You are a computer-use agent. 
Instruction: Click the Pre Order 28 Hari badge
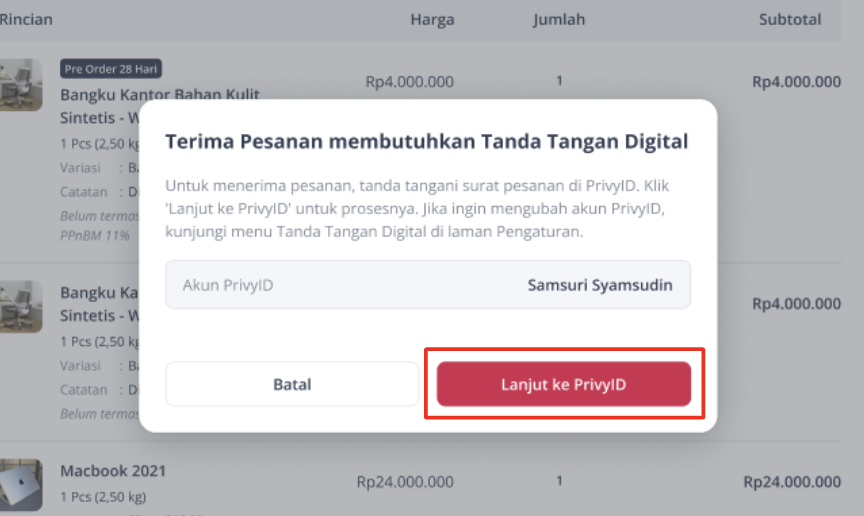click(x=111, y=69)
